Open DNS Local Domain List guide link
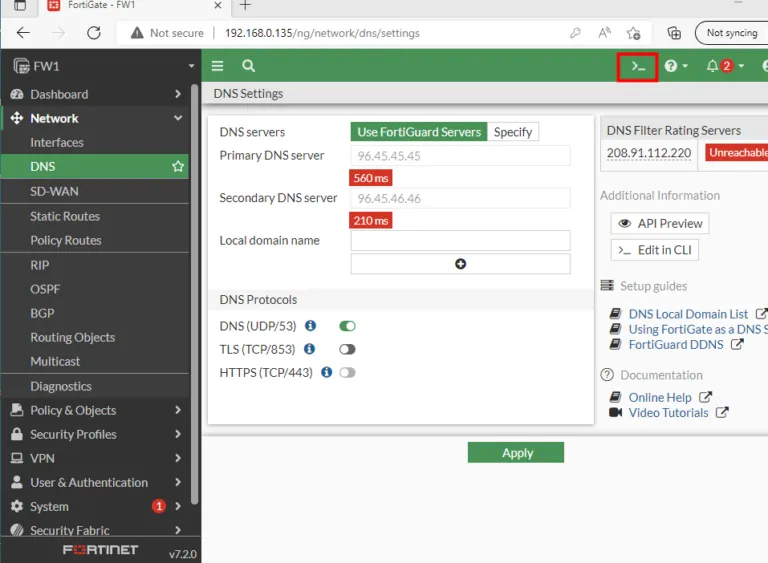 [688, 314]
